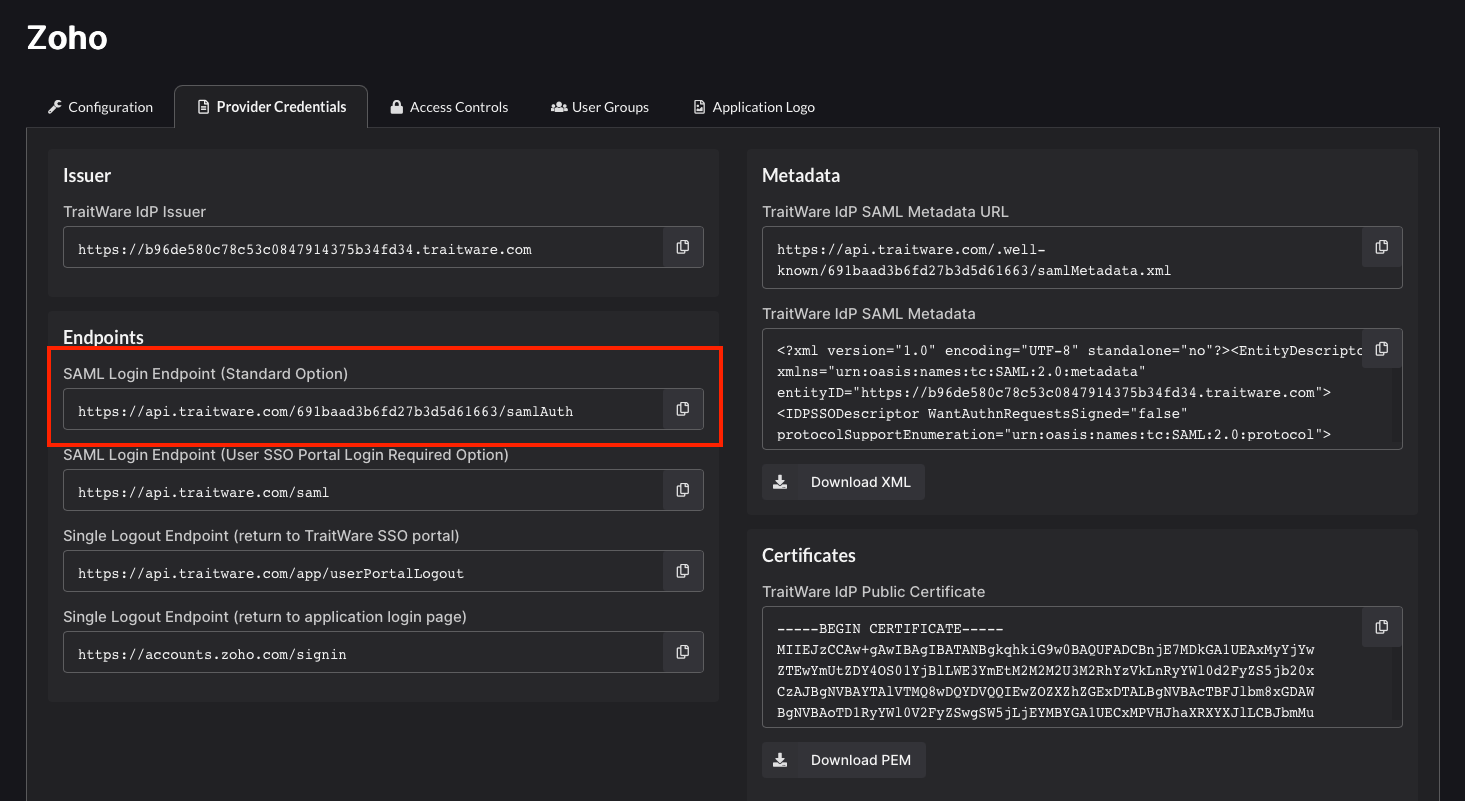Image resolution: width=1465 pixels, height=801 pixels.
Task: Copy the userPortalLogout endpoint URL
Action: click(x=683, y=571)
